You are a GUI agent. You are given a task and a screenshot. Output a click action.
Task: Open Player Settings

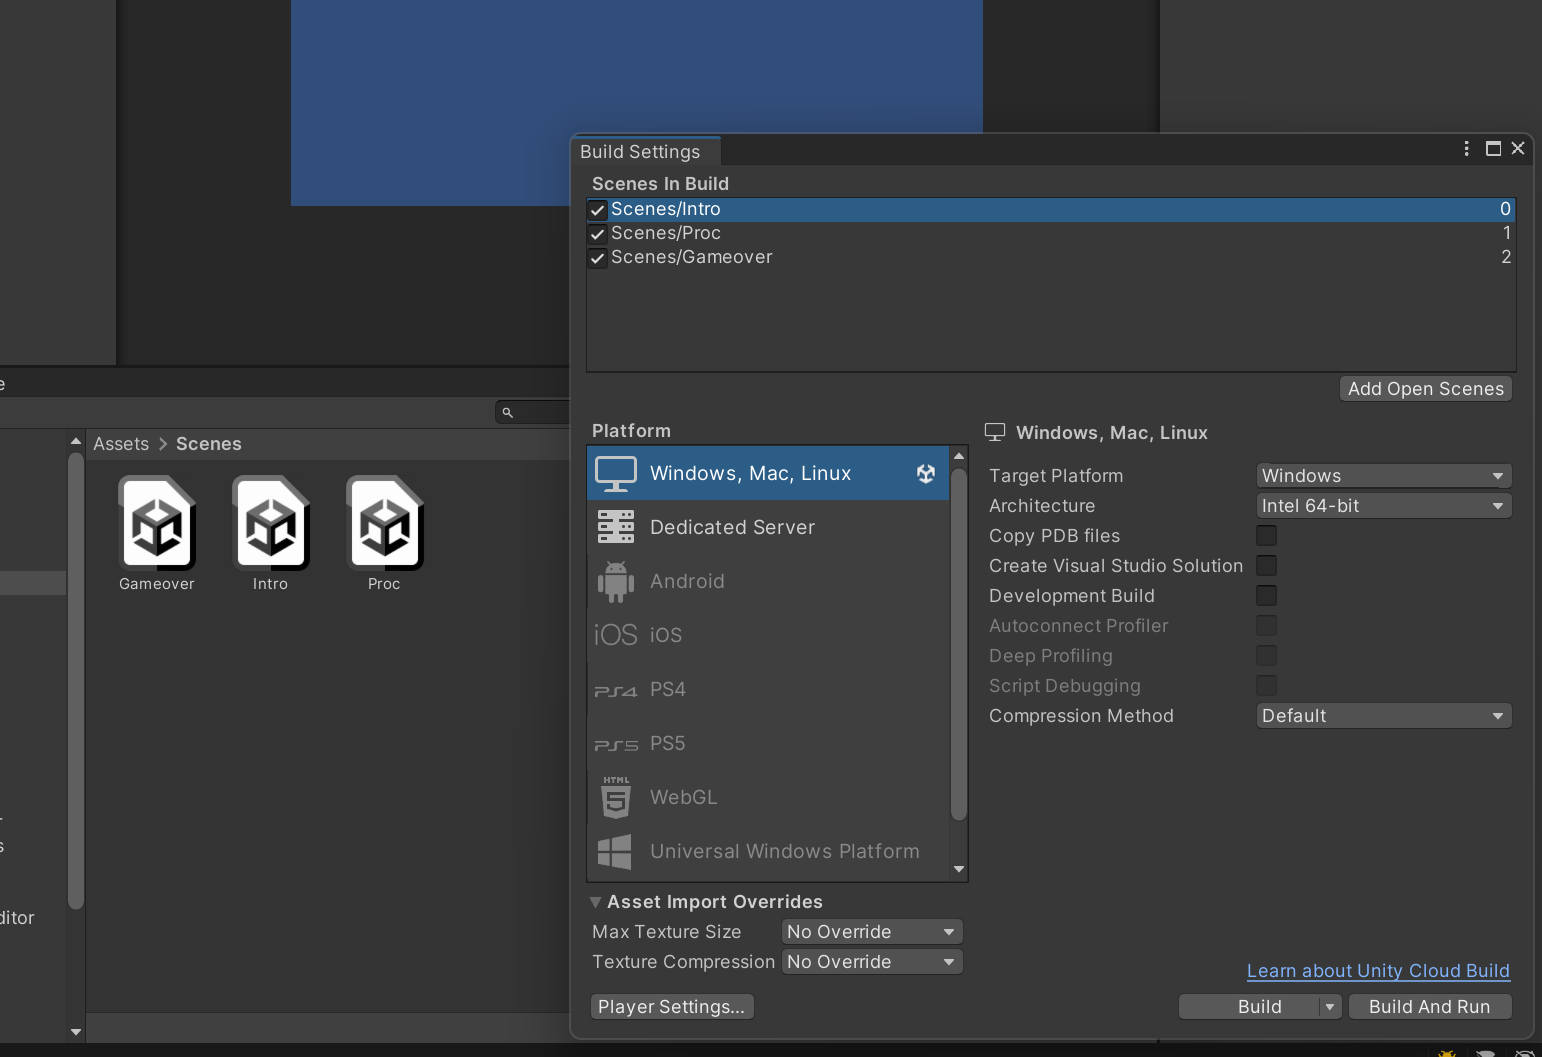[672, 1007]
